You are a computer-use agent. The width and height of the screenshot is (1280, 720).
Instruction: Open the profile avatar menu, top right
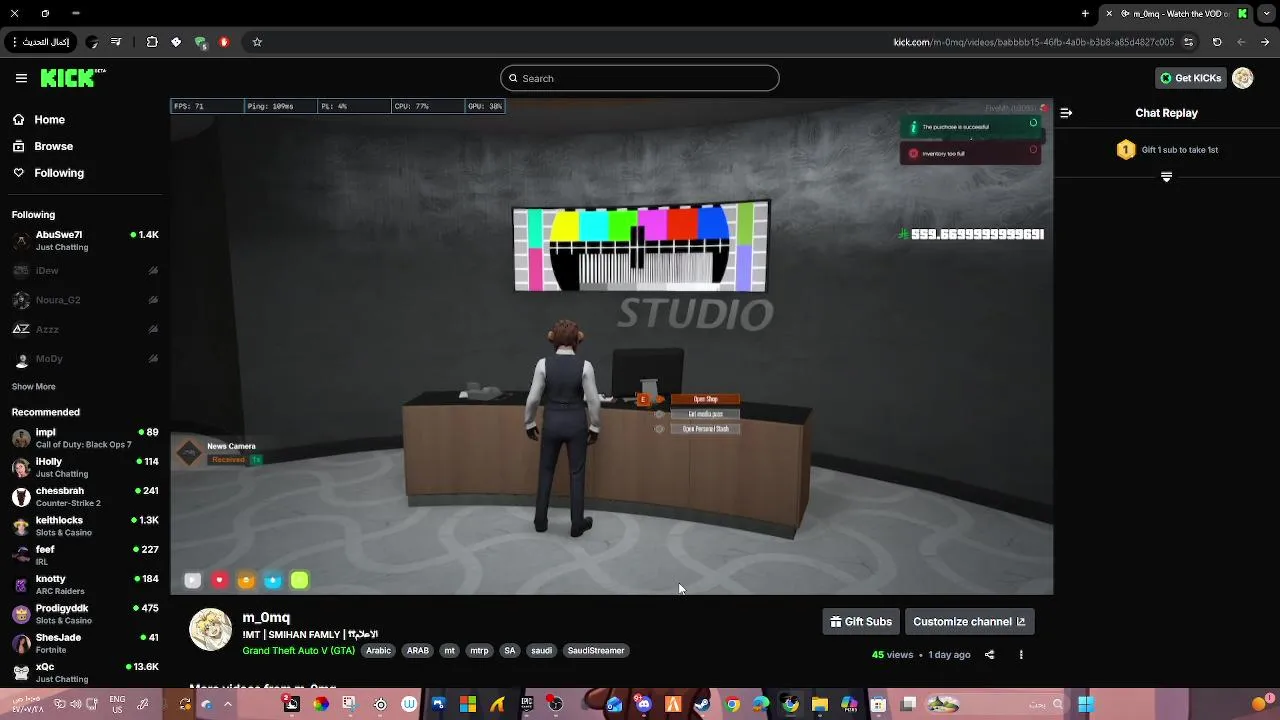tap(1243, 78)
